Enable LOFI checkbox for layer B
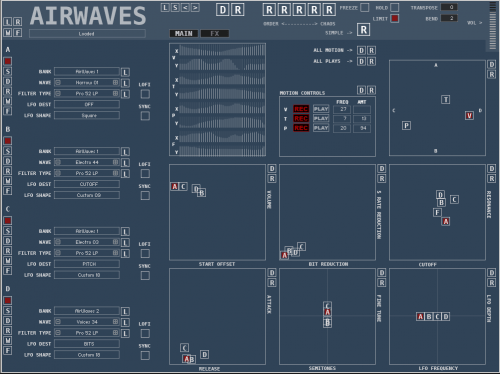This screenshot has height=374, width=500. (x=145, y=174)
